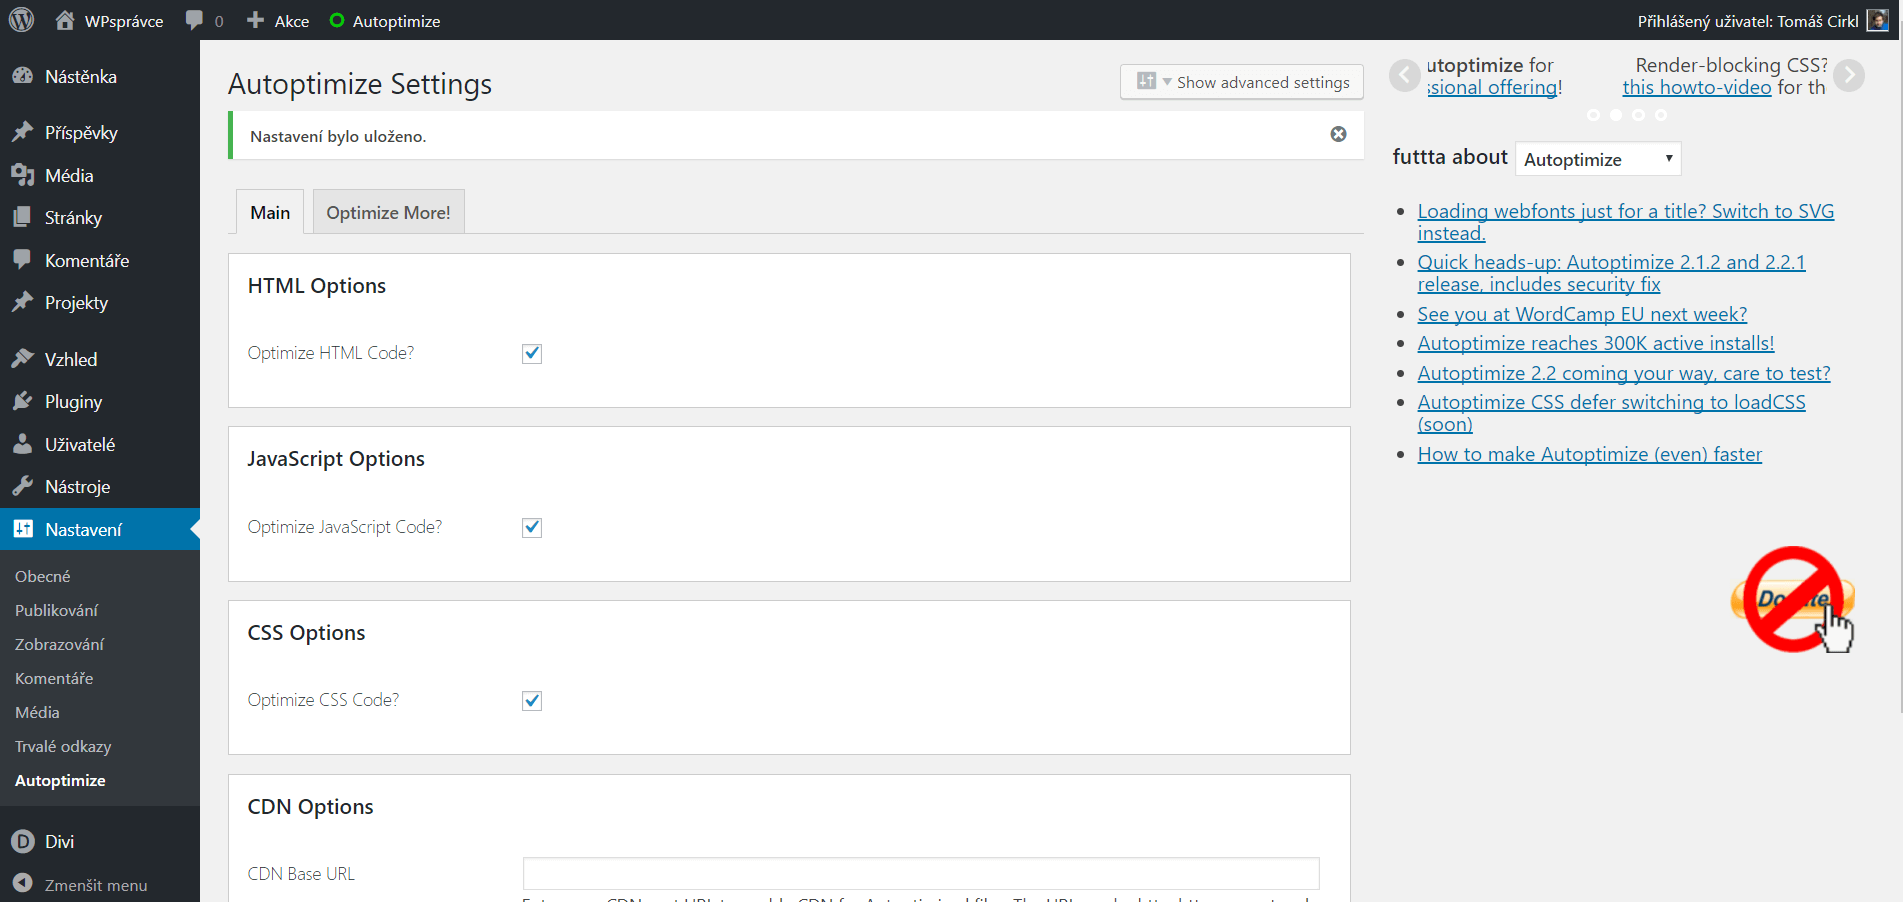Image resolution: width=1903 pixels, height=902 pixels.
Task: Open Média submenu under Nastavení
Action: 37,712
